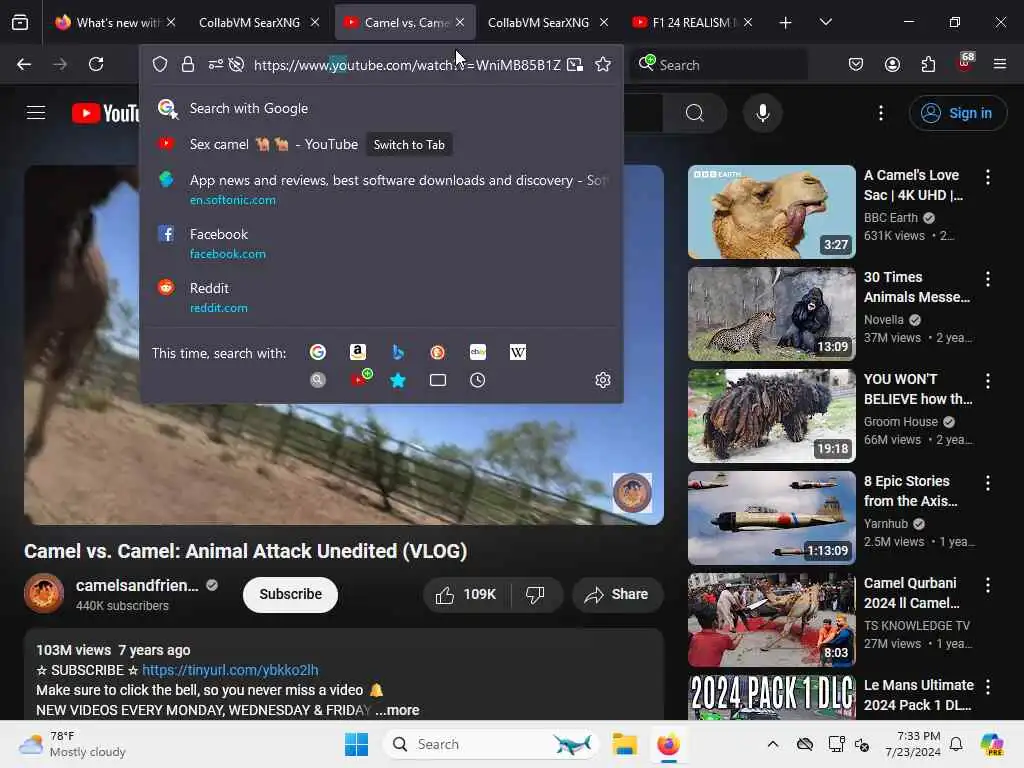Open Firefox View tab list icon

click(x=20, y=22)
